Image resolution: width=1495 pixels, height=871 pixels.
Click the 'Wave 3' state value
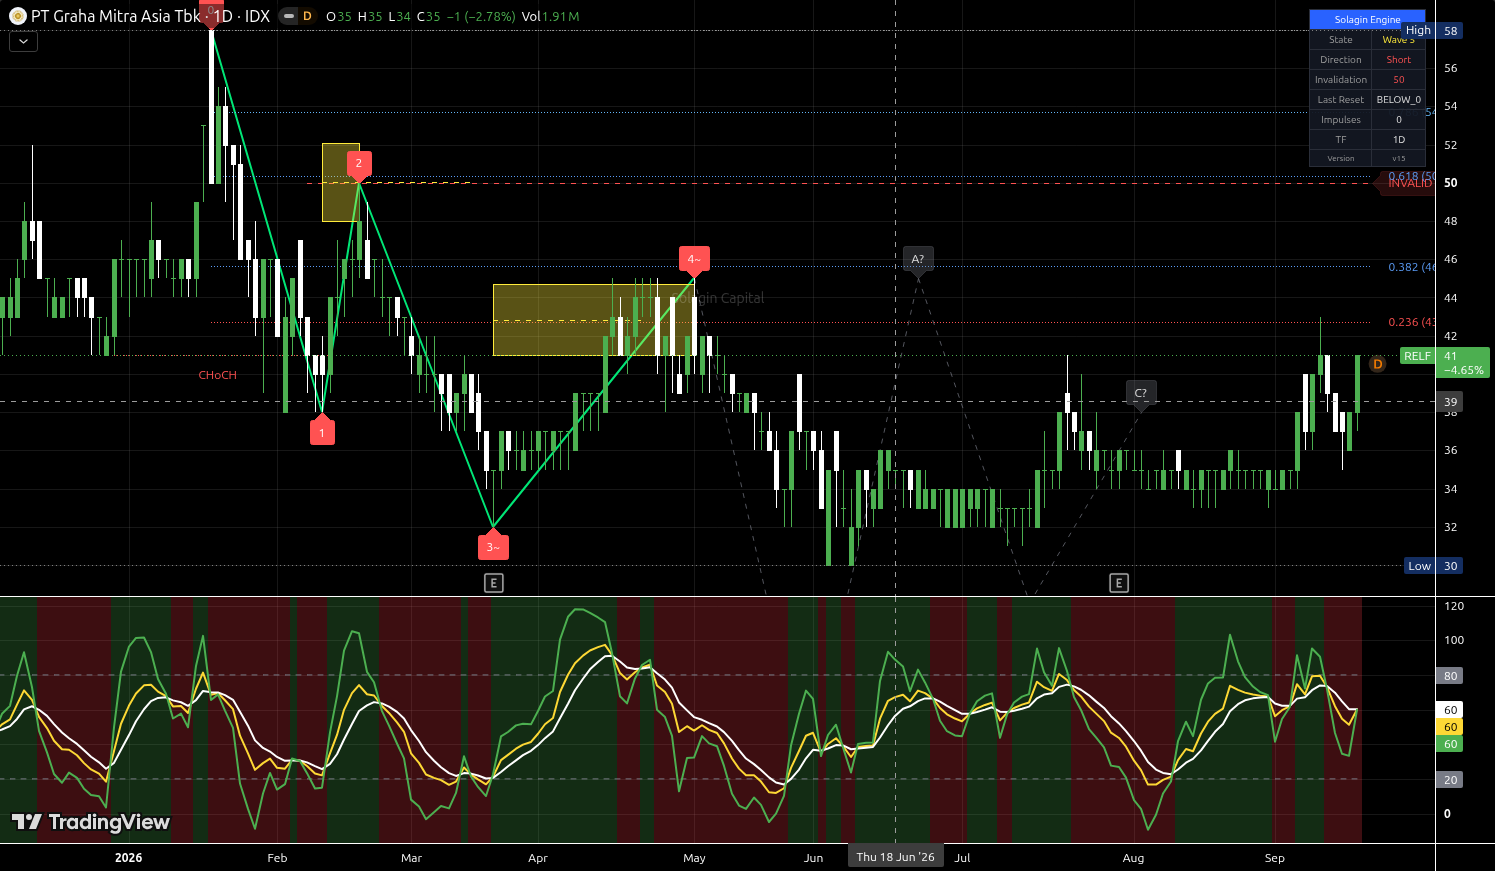tap(1398, 40)
